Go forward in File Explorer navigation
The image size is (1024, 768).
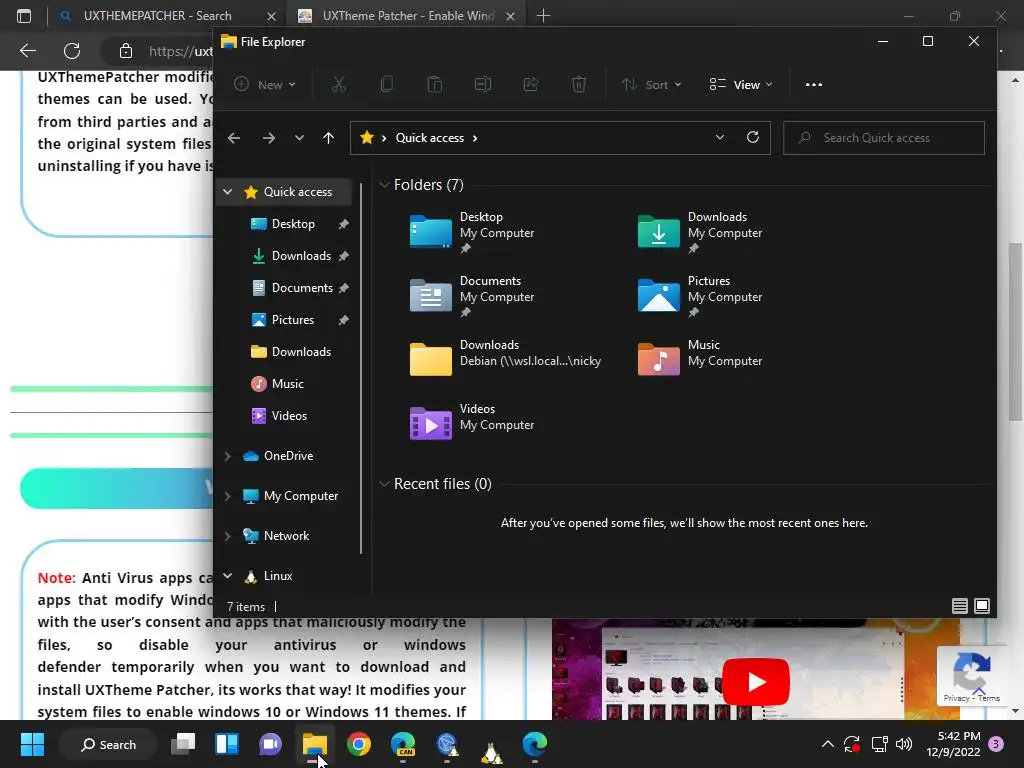[268, 138]
